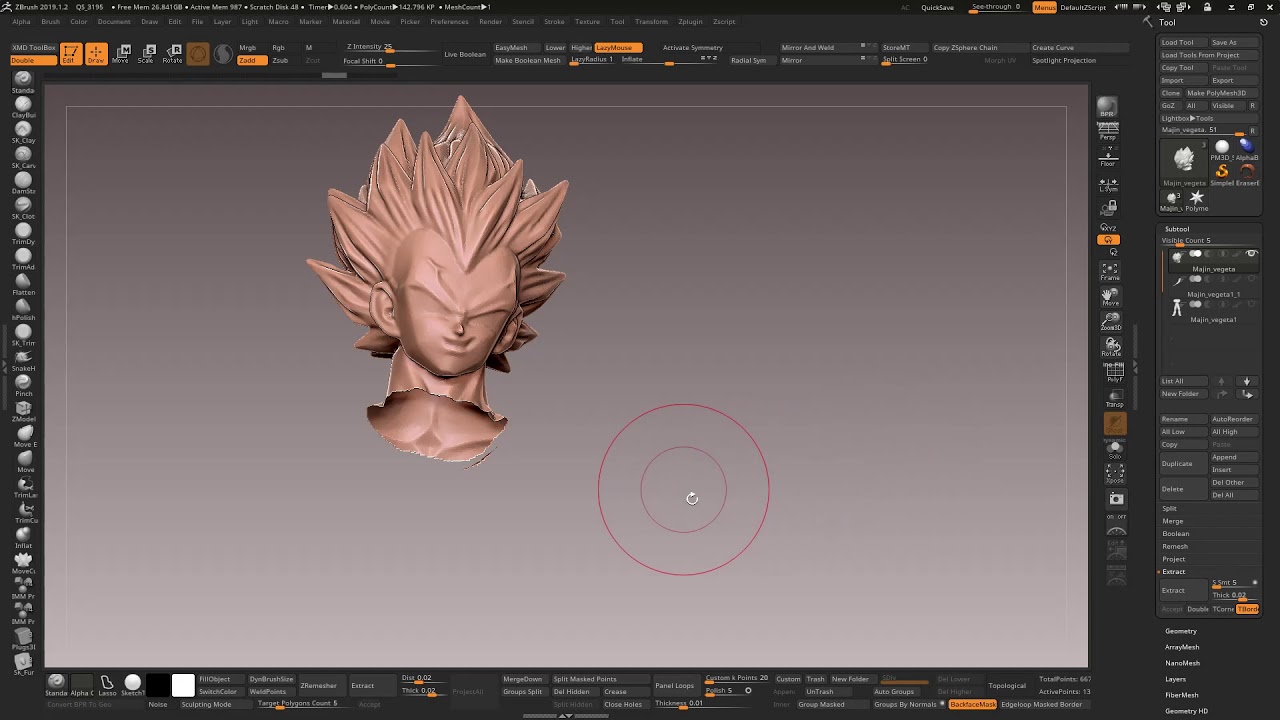Viewport: 1280px width, 720px height.
Task: Click the Make Boolean Mesh button
Action: coord(528,60)
